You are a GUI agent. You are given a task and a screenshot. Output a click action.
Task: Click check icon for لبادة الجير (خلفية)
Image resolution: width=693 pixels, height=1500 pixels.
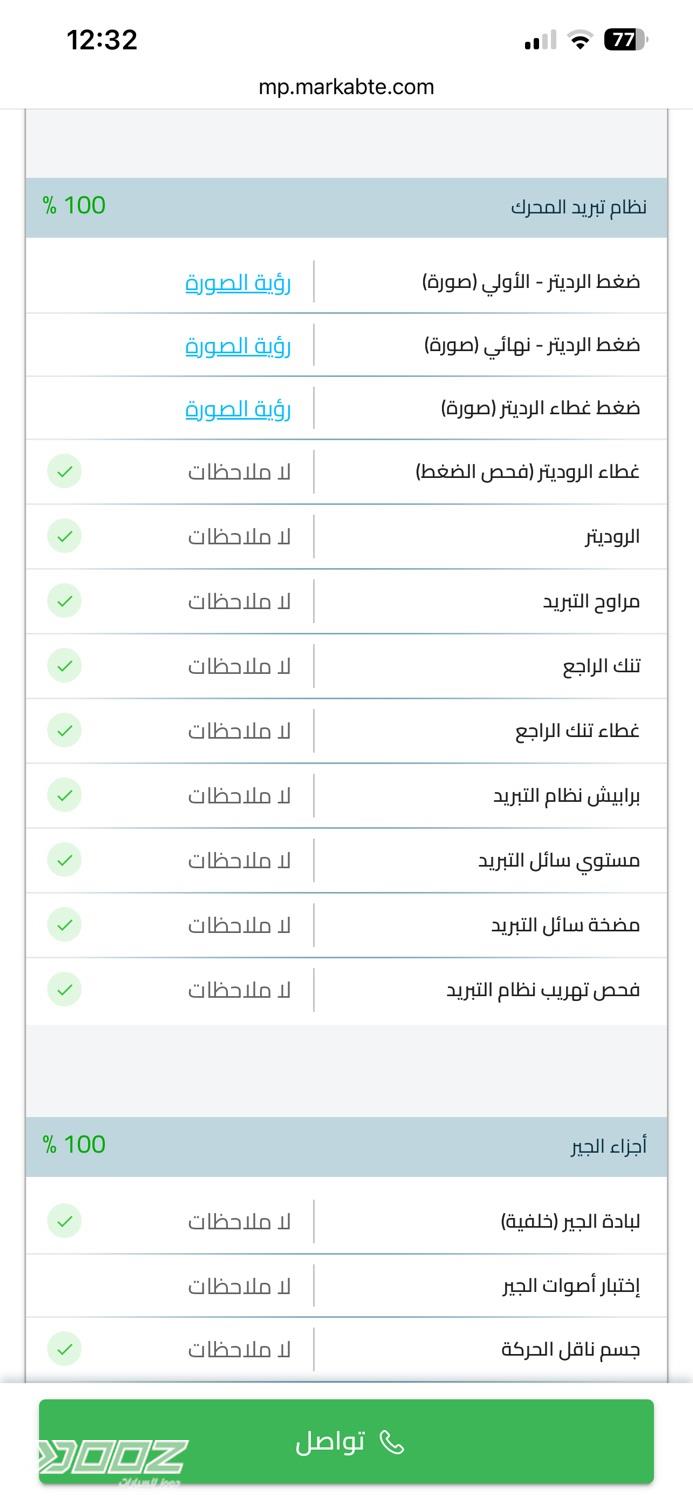(x=64, y=1221)
